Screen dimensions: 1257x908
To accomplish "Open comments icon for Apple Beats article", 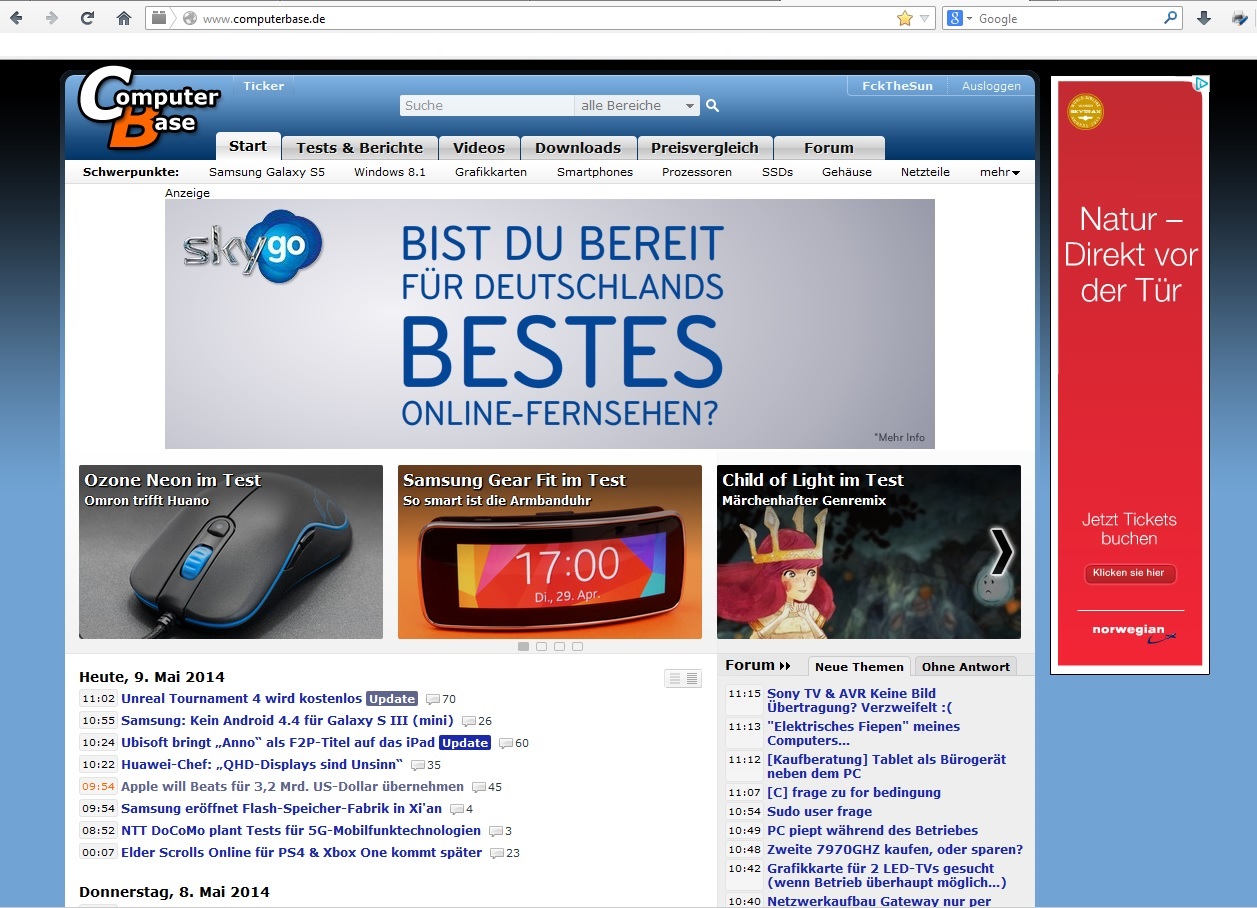I will (480, 787).
